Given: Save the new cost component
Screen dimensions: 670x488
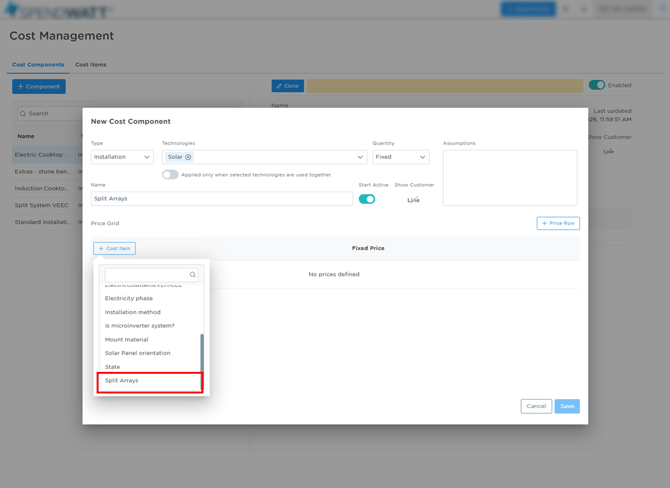Looking at the screenshot, I should click(x=567, y=406).
